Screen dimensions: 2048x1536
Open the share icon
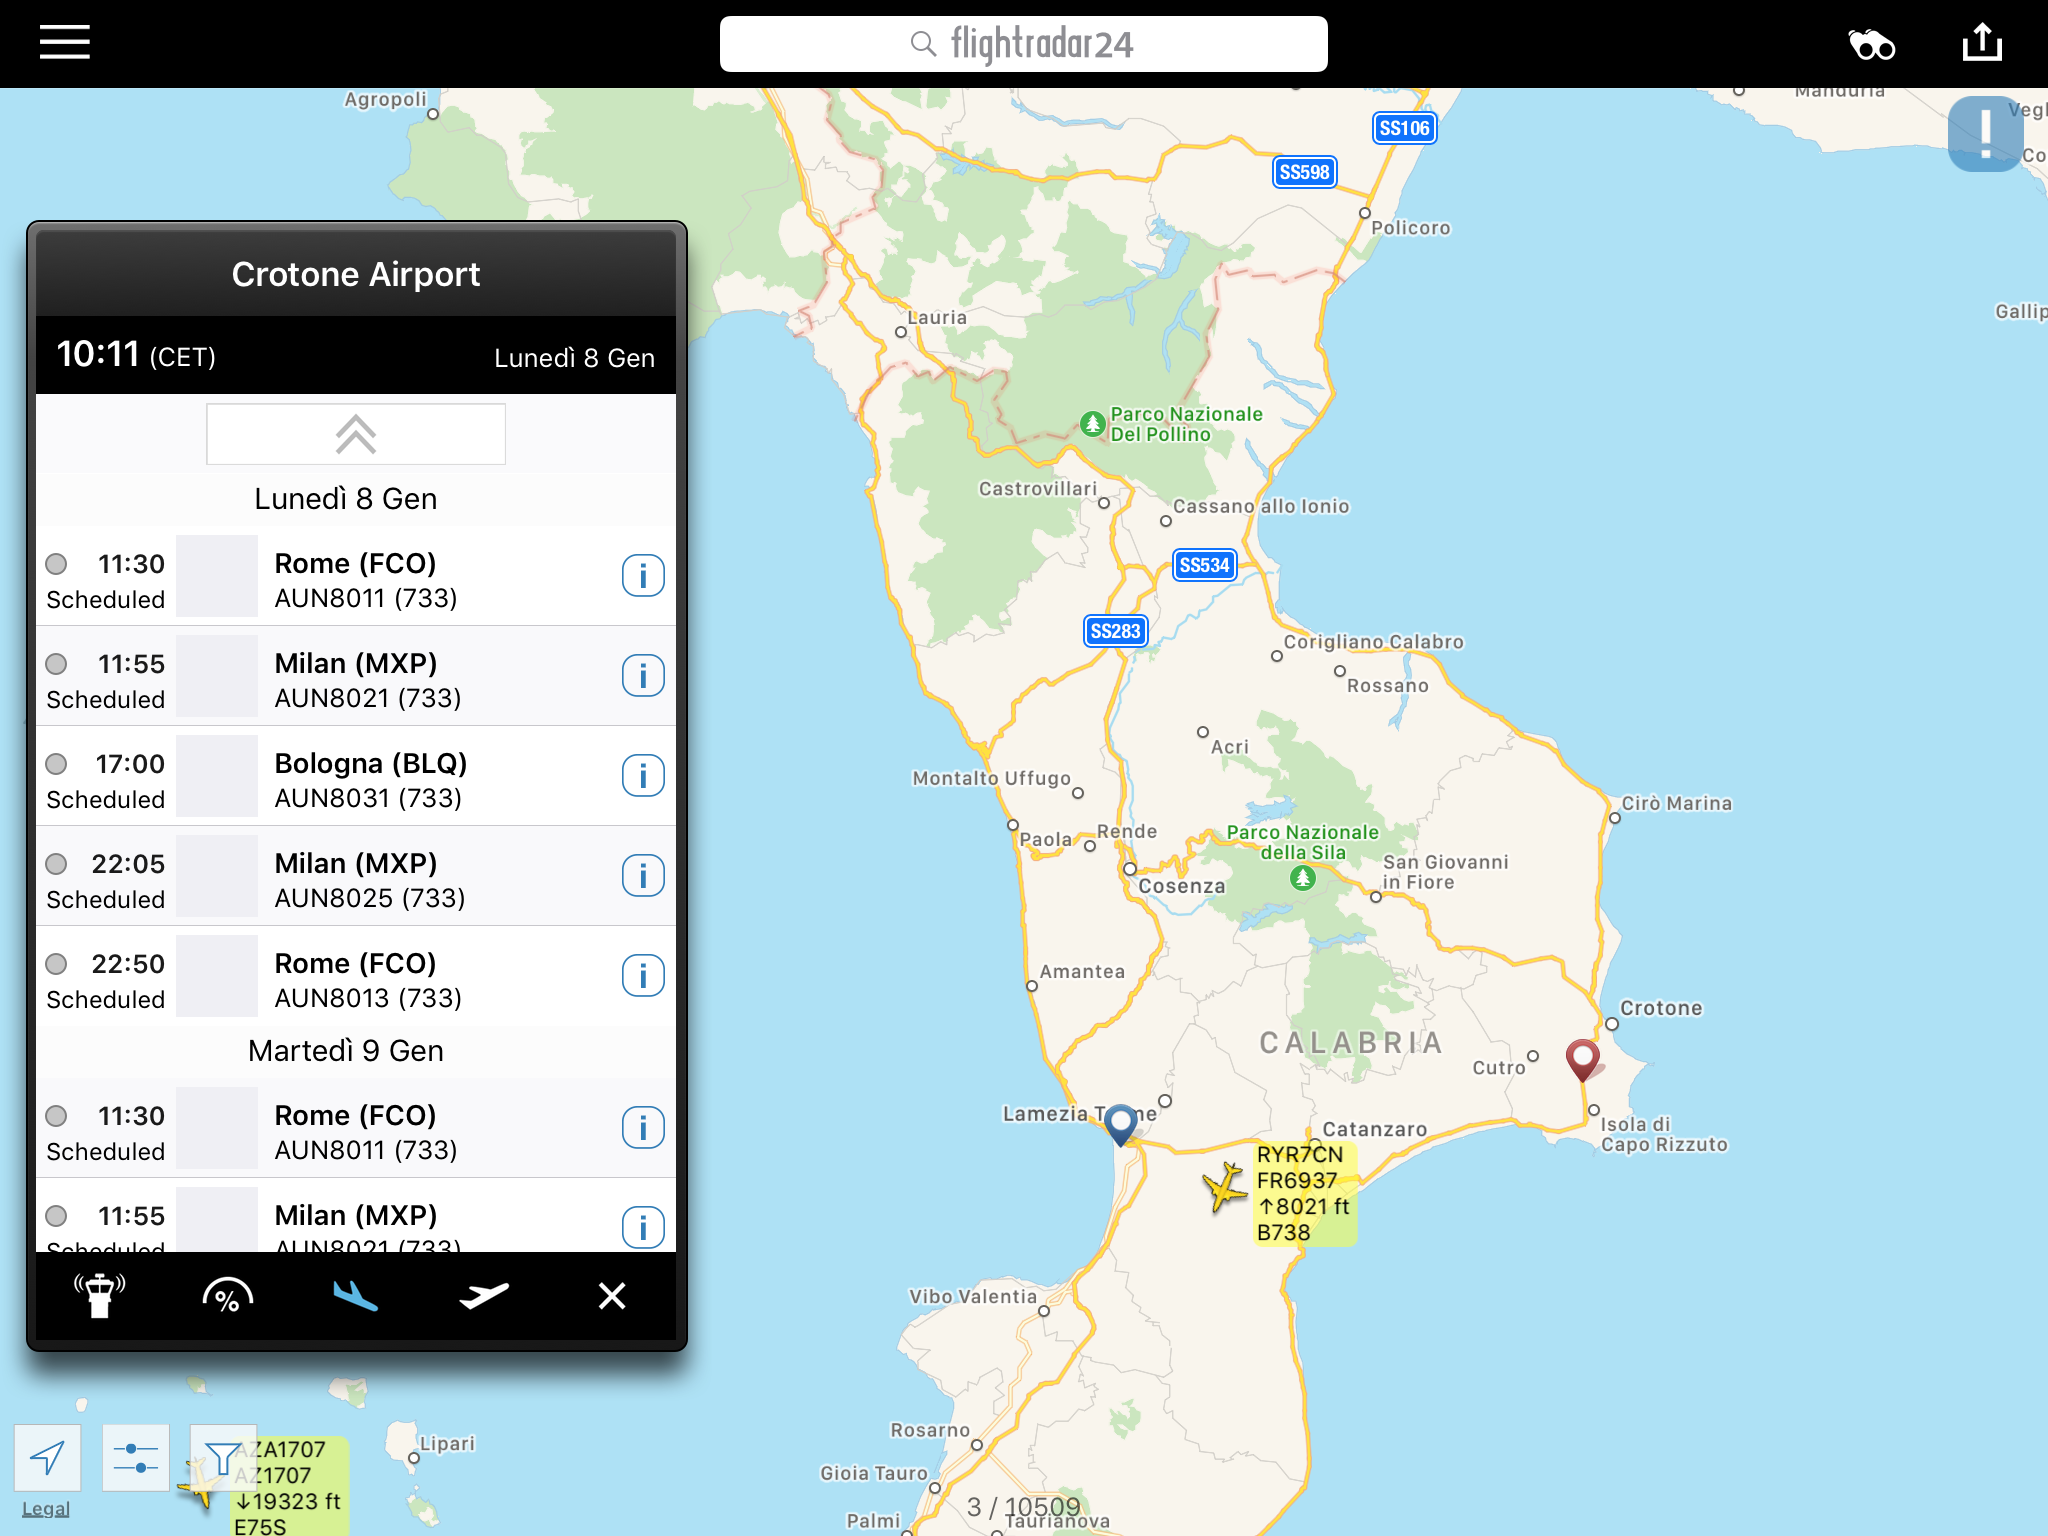tap(1982, 43)
